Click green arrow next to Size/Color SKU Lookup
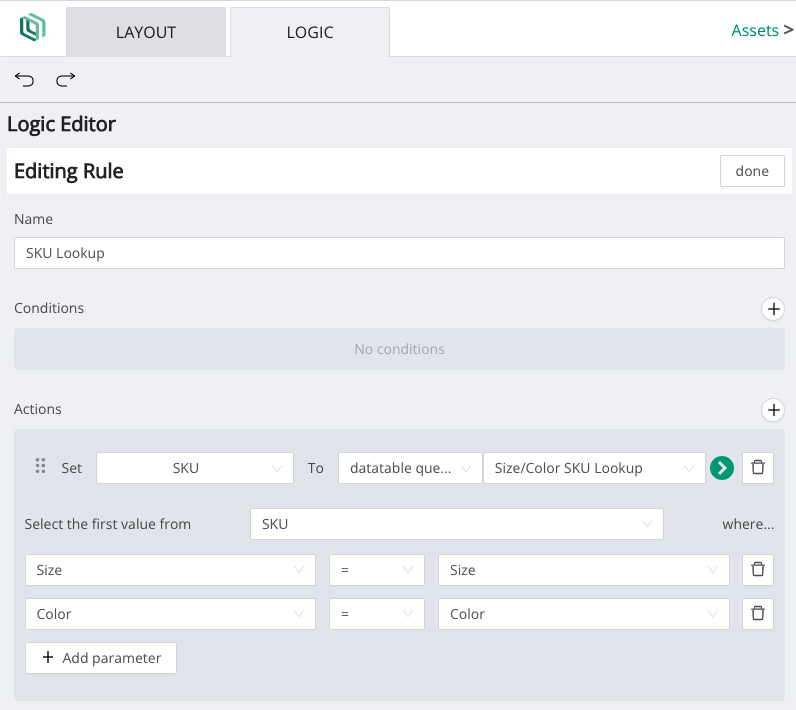The width and height of the screenshot is (796, 710). tap(722, 468)
